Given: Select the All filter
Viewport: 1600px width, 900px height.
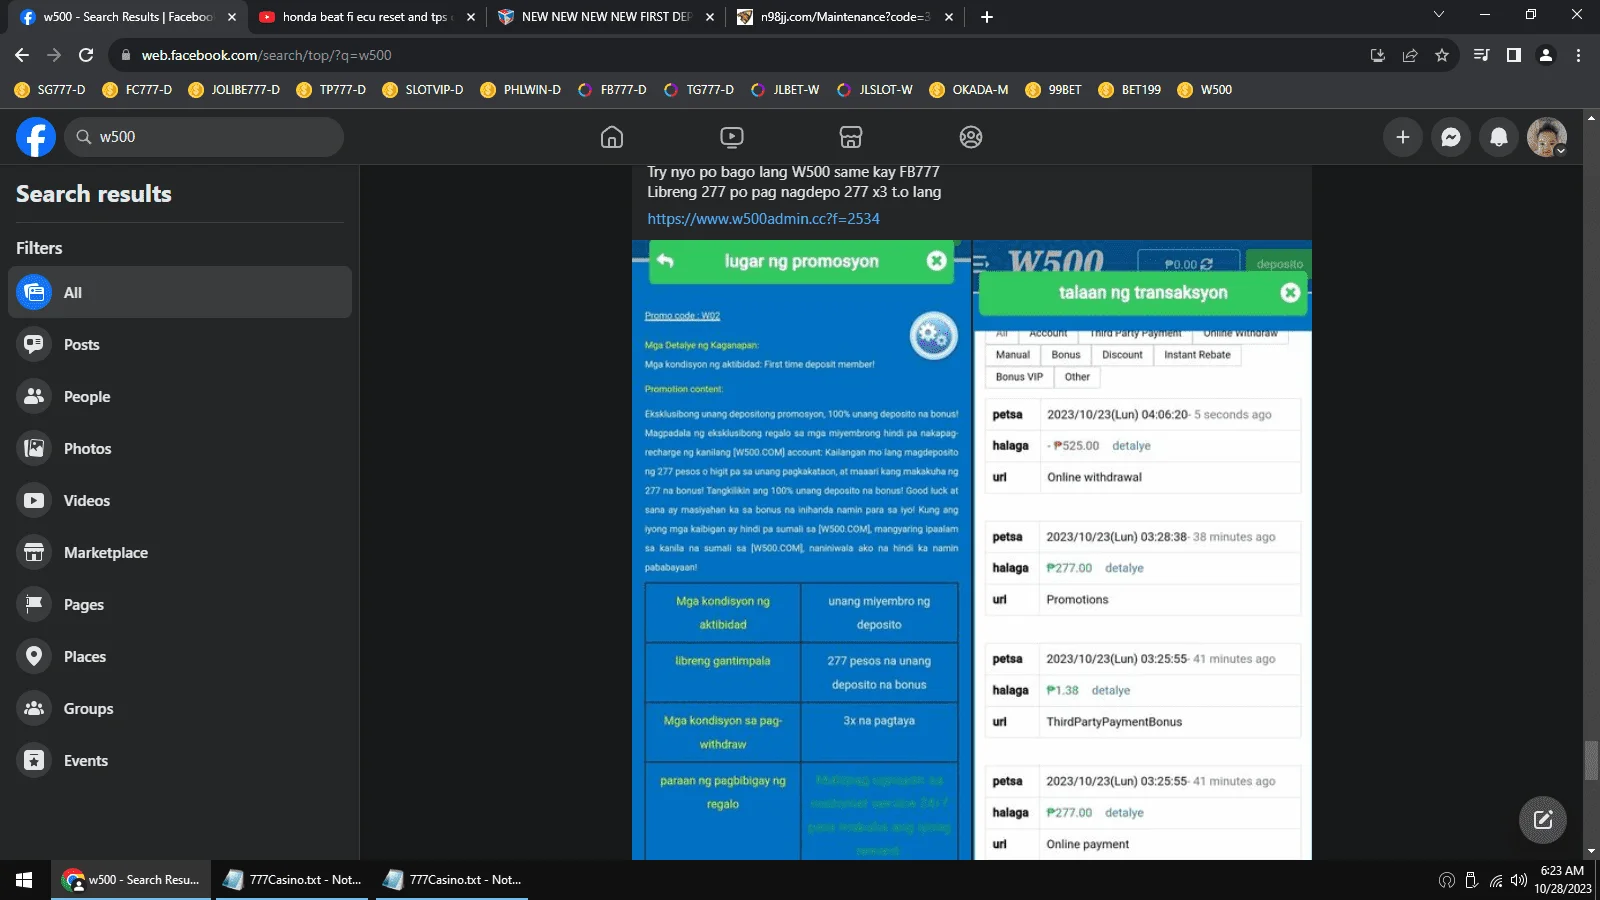Looking at the screenshot, I should (180, 292).
